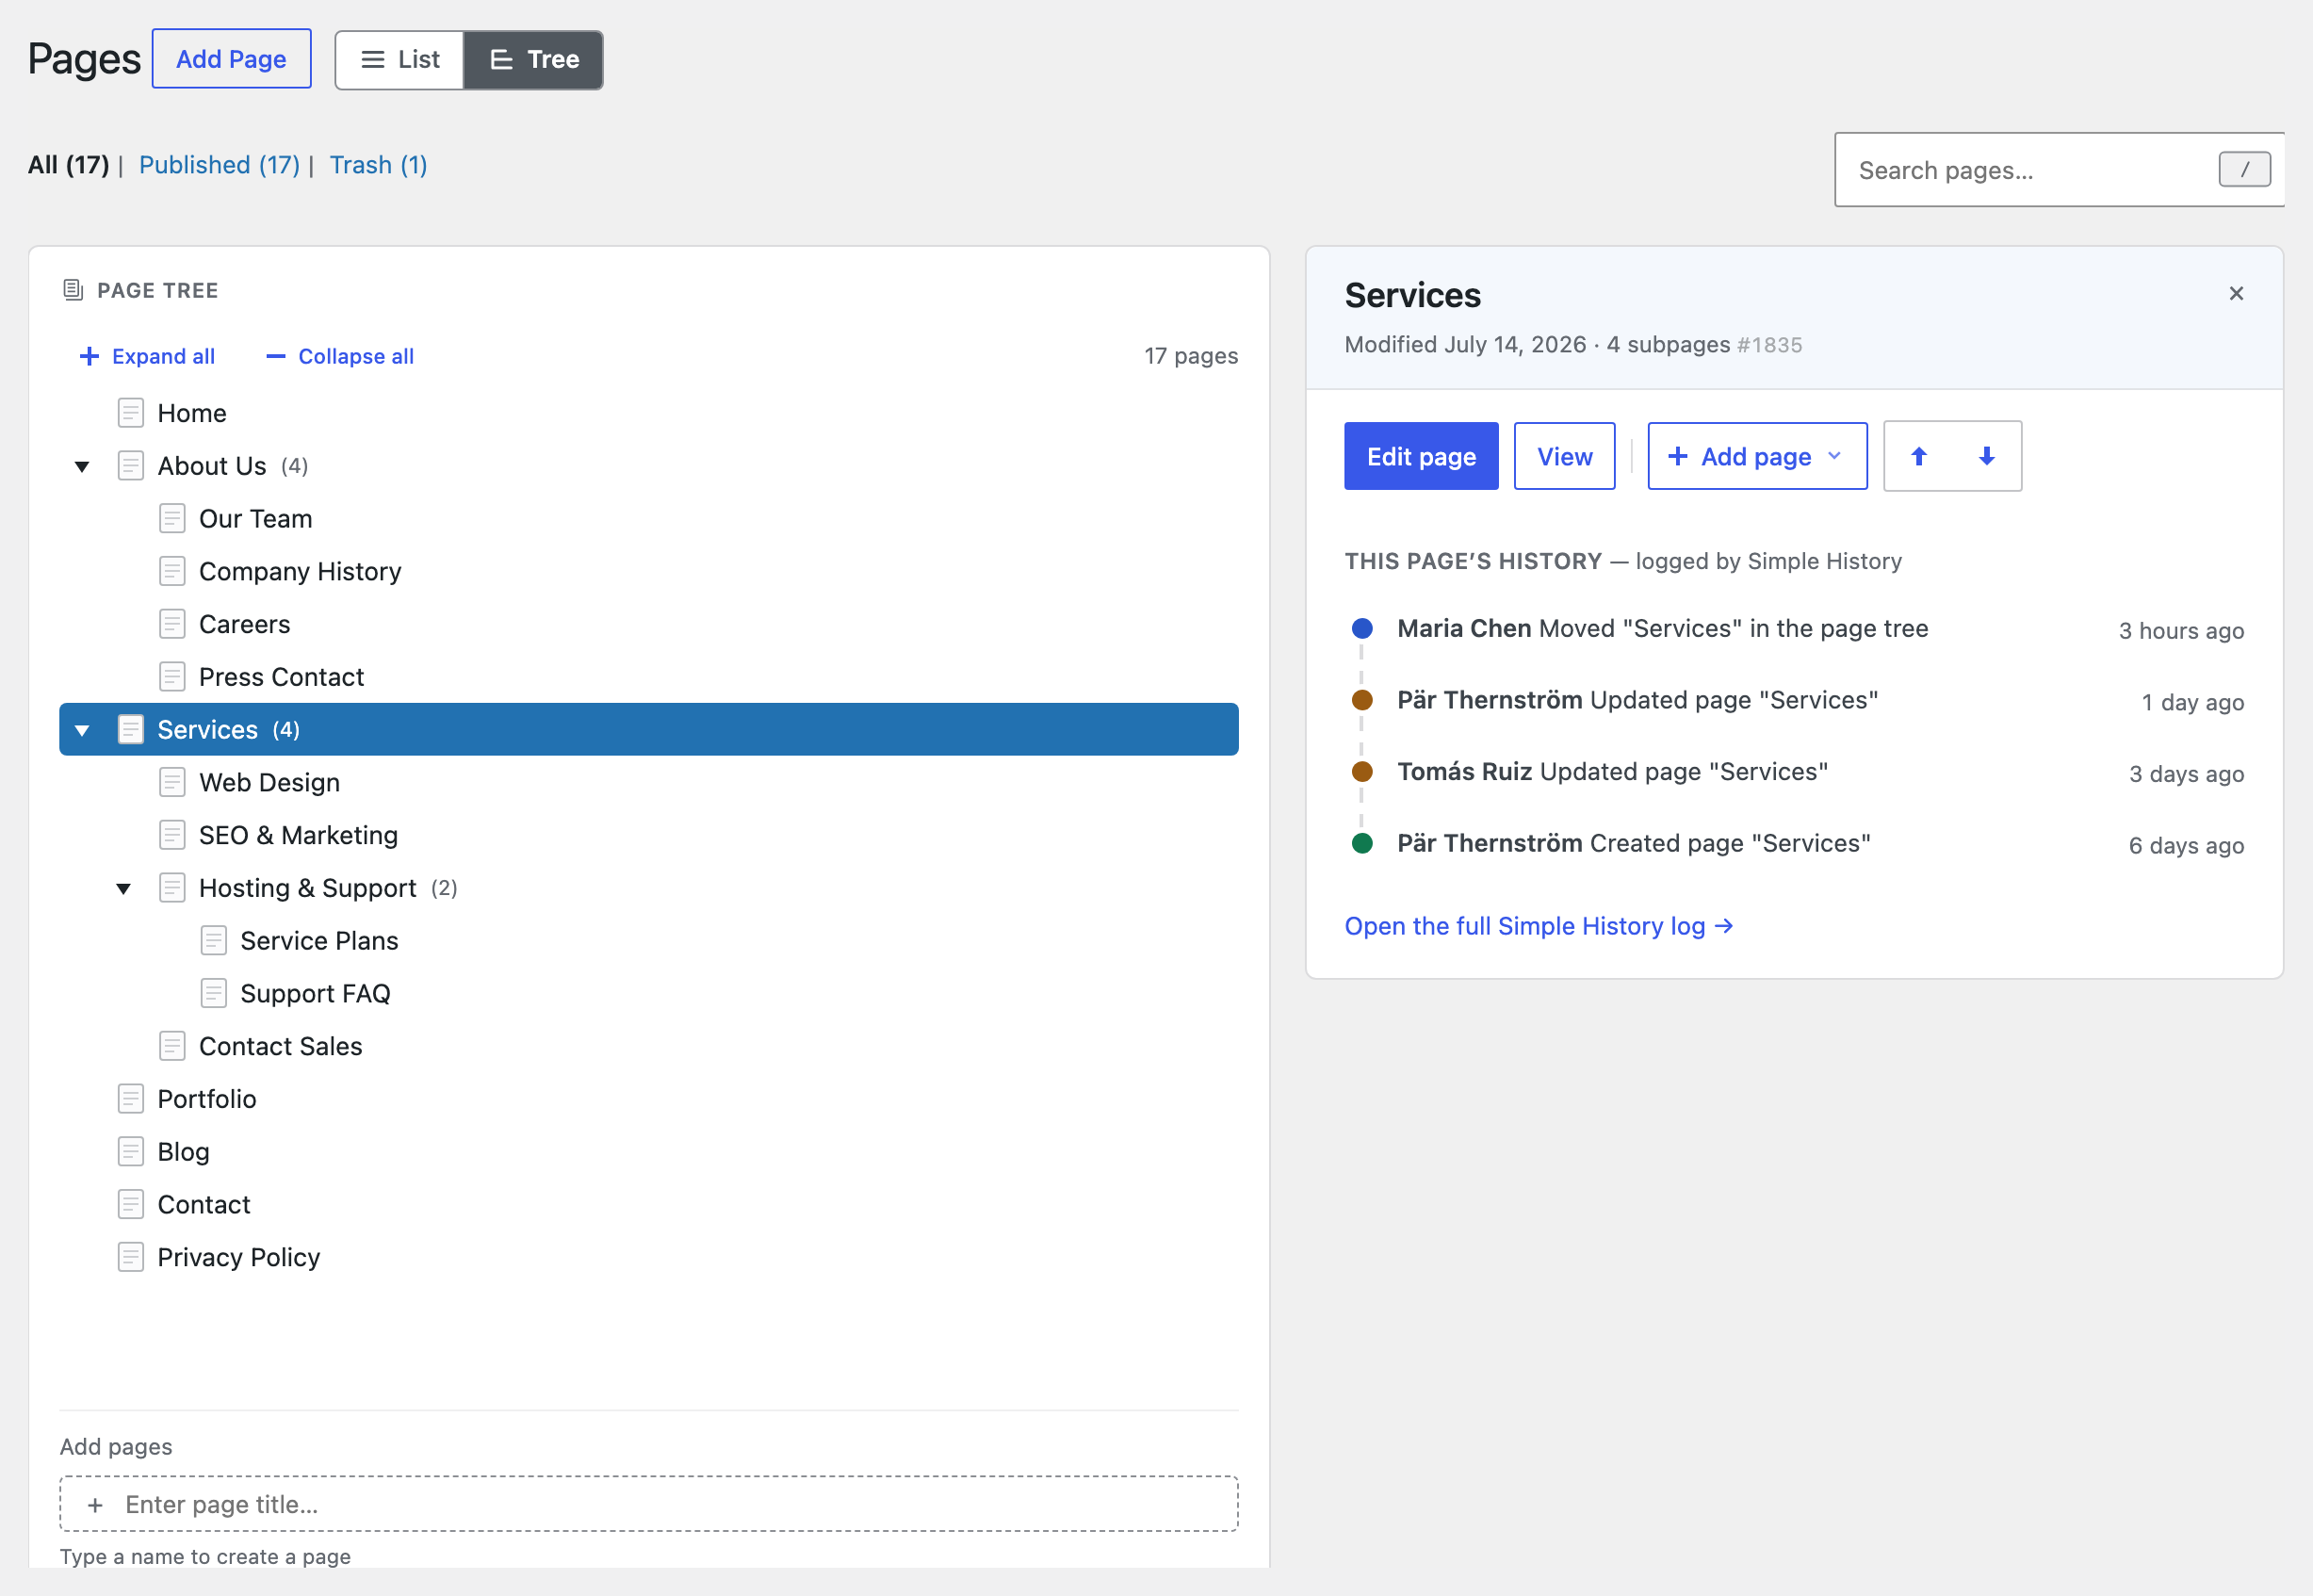Click the '17 pages' count text
Viewport: 2313px width, 1596px height.
pyautogui.click(x=1191, y=356)
